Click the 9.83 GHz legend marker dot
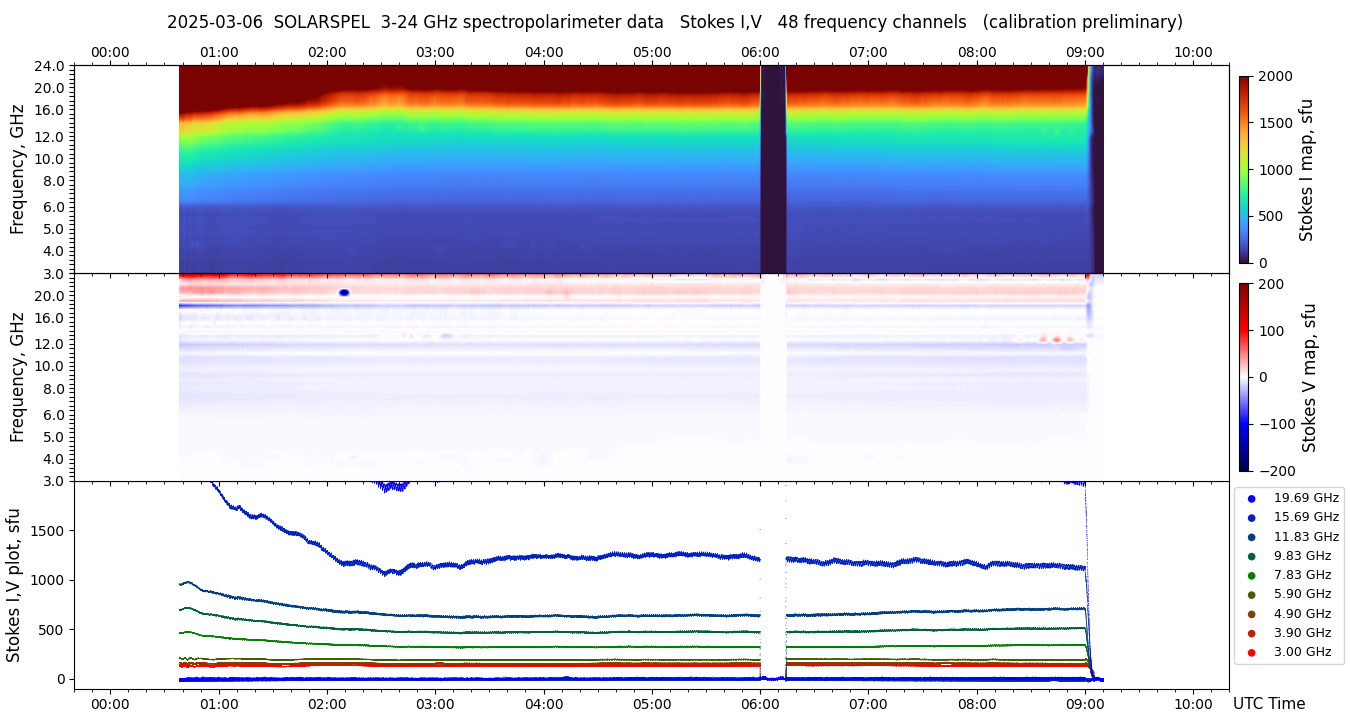The width and height of the screenshot is (1350, 725). [1251, 556]
